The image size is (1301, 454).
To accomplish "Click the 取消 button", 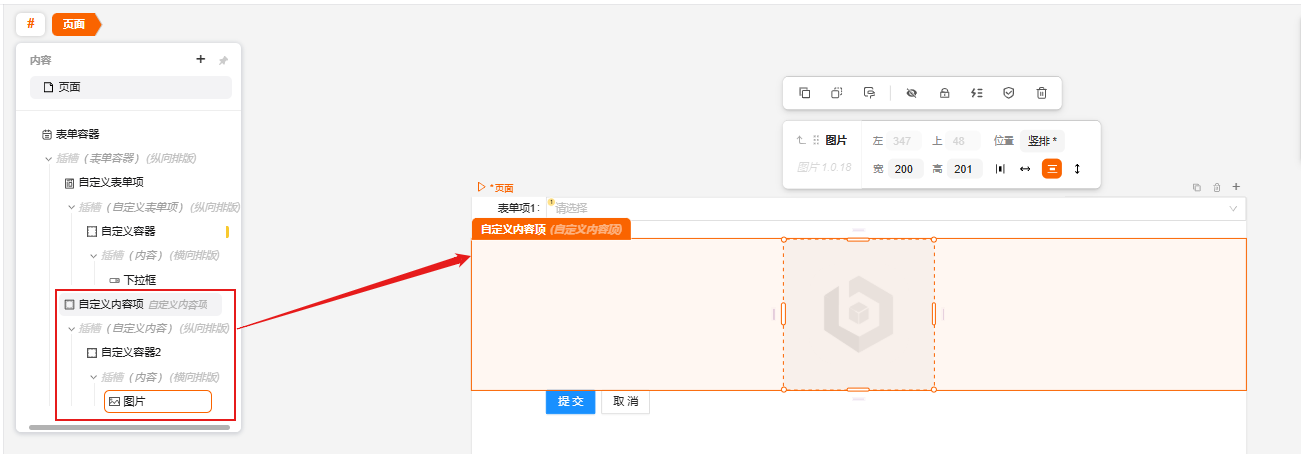I will tap(625, 401).
